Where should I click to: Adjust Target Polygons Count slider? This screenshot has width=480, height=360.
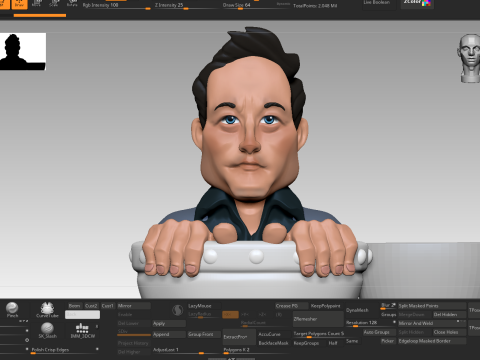coord(318,334)
